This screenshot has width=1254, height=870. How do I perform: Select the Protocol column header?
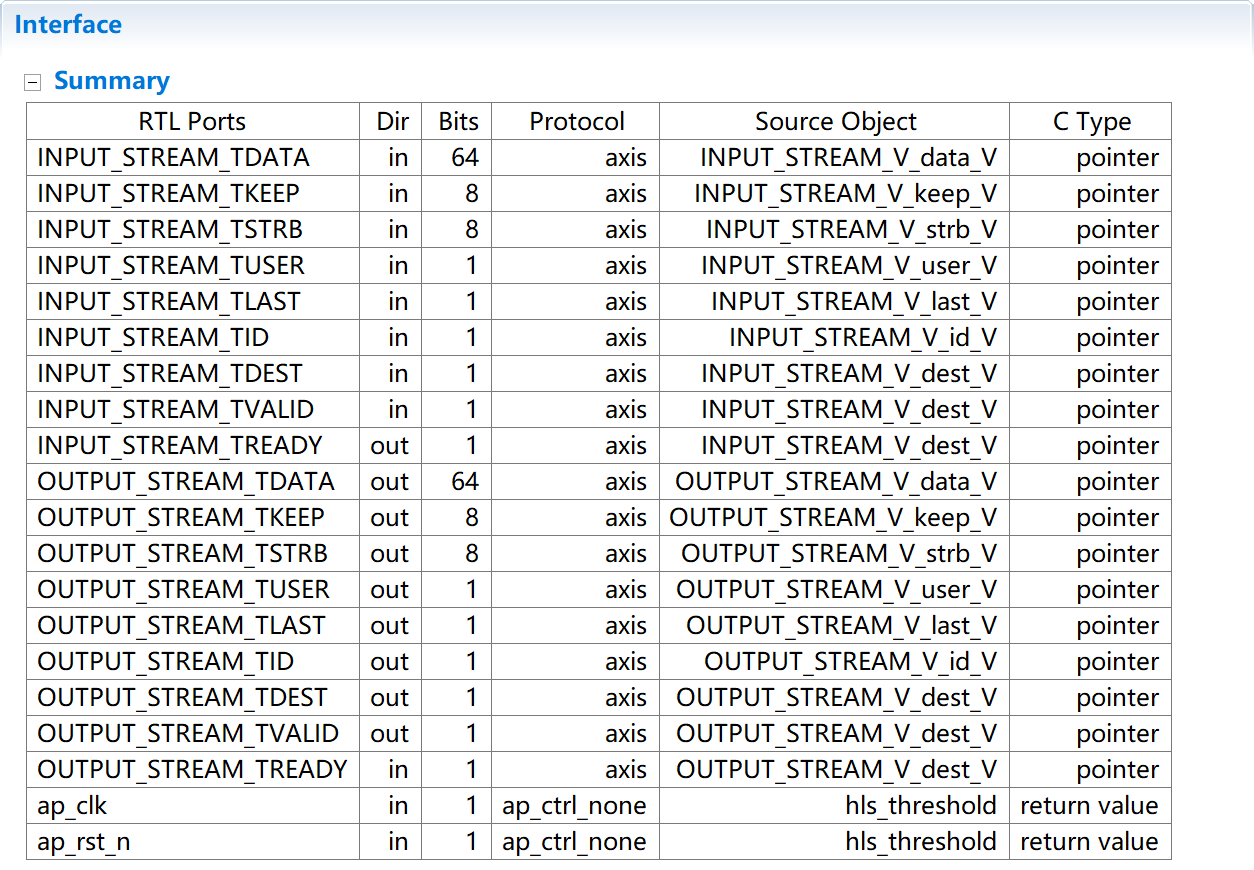click(576, 121)
